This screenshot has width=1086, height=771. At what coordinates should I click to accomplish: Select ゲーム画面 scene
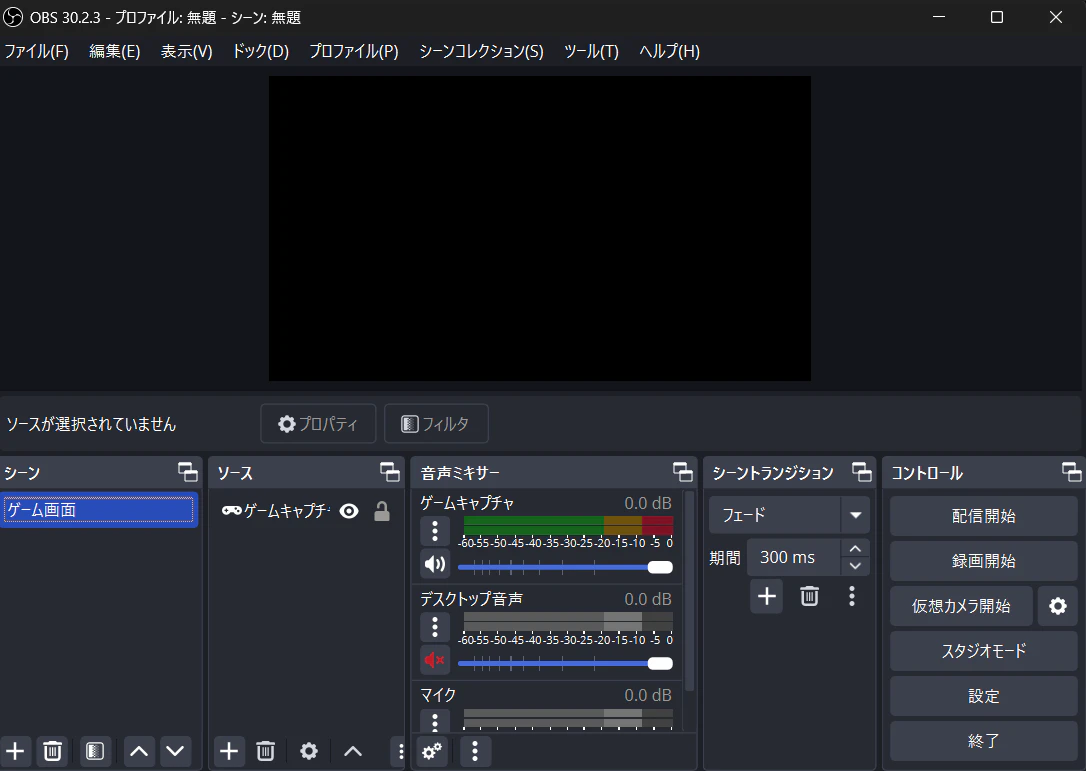(x=99, y=510)
